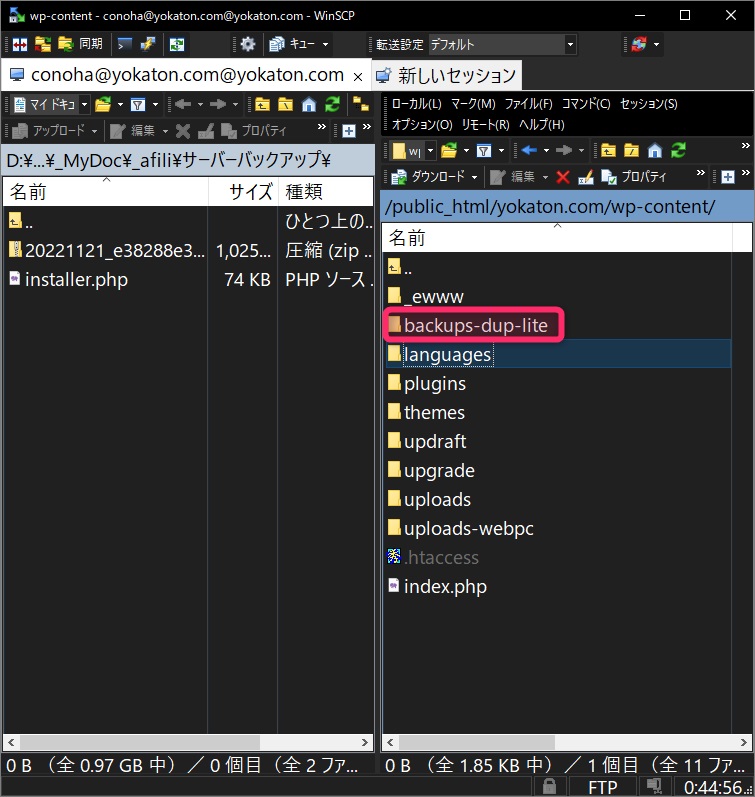Viewport: 755px width, 797px height.
Task: Switch to the 新しいセッション tab
Action: (x=446, y=75)
